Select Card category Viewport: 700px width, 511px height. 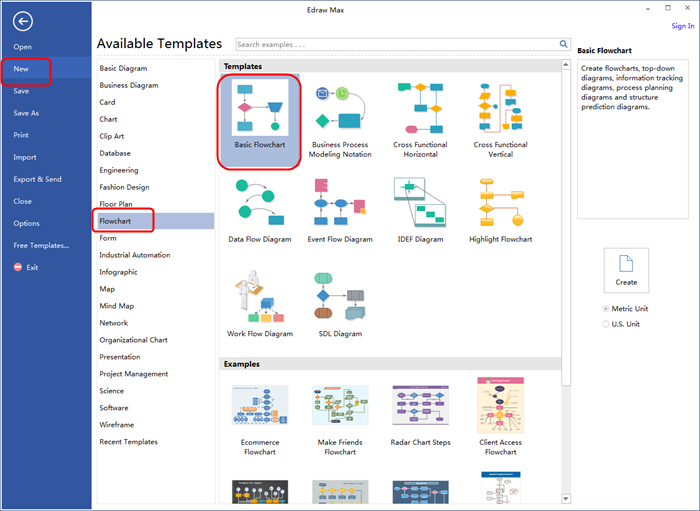107,102
